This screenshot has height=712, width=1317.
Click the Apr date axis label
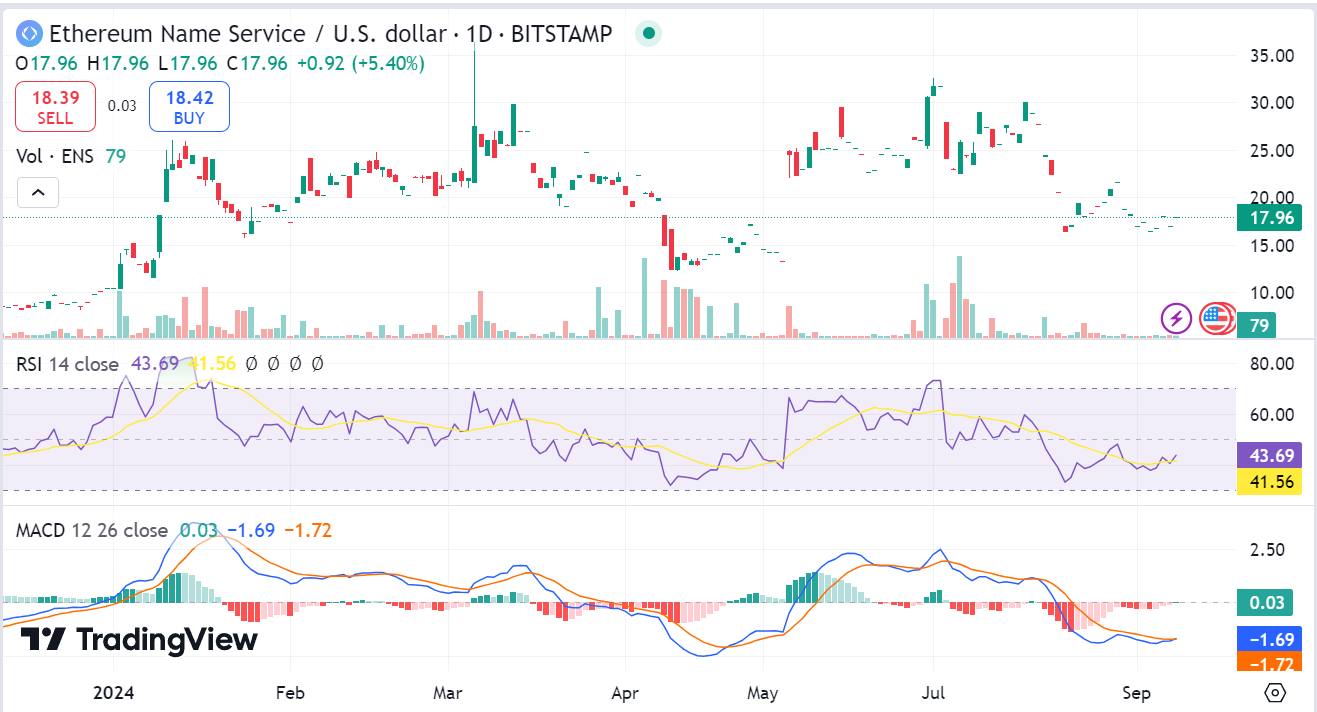(625, 692)
